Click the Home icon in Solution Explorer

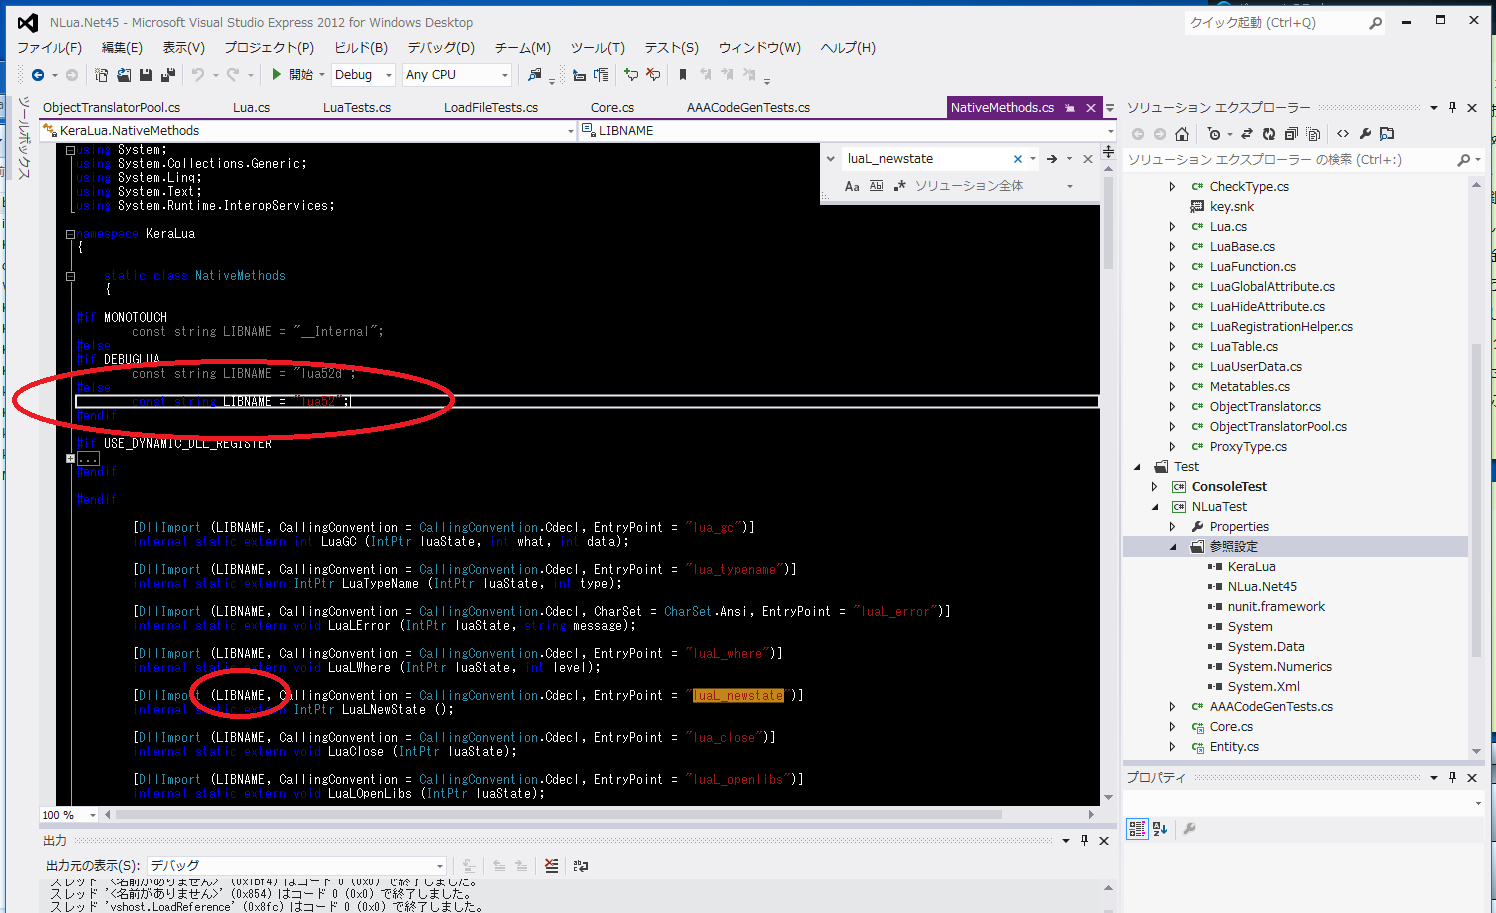pos(1182,134)
